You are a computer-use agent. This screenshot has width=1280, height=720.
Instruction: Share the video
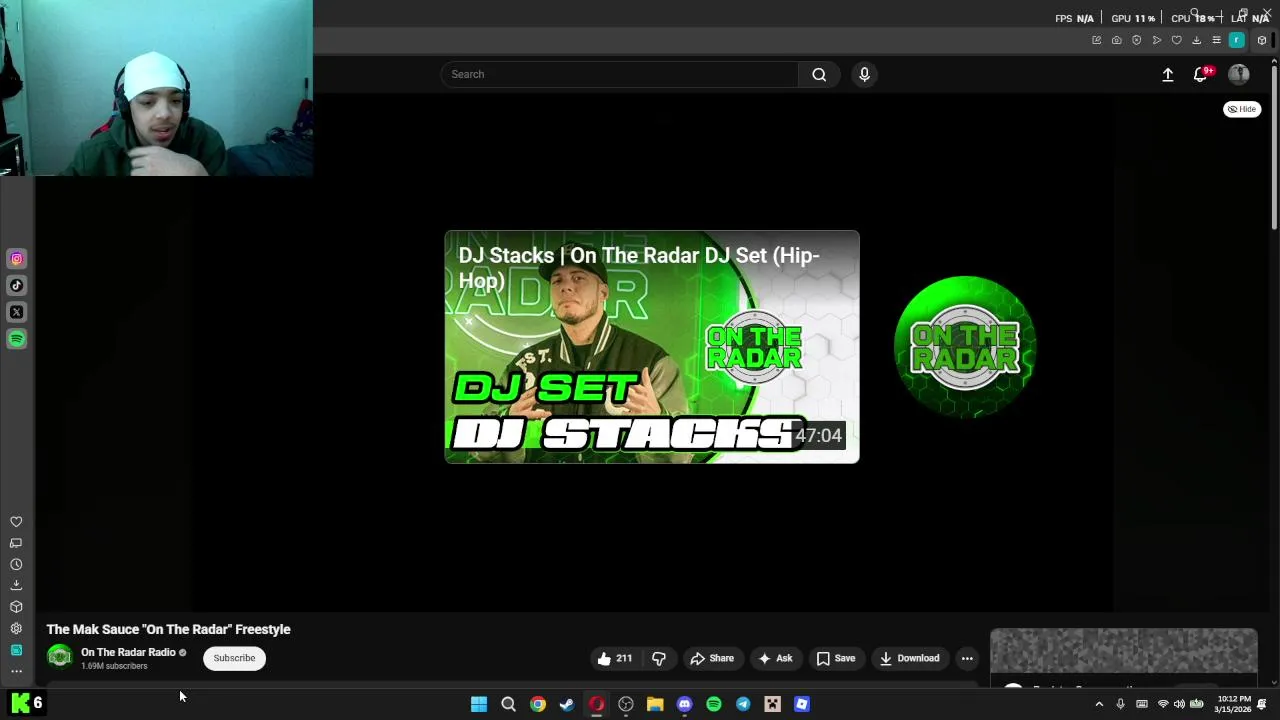tap(712, 658)
